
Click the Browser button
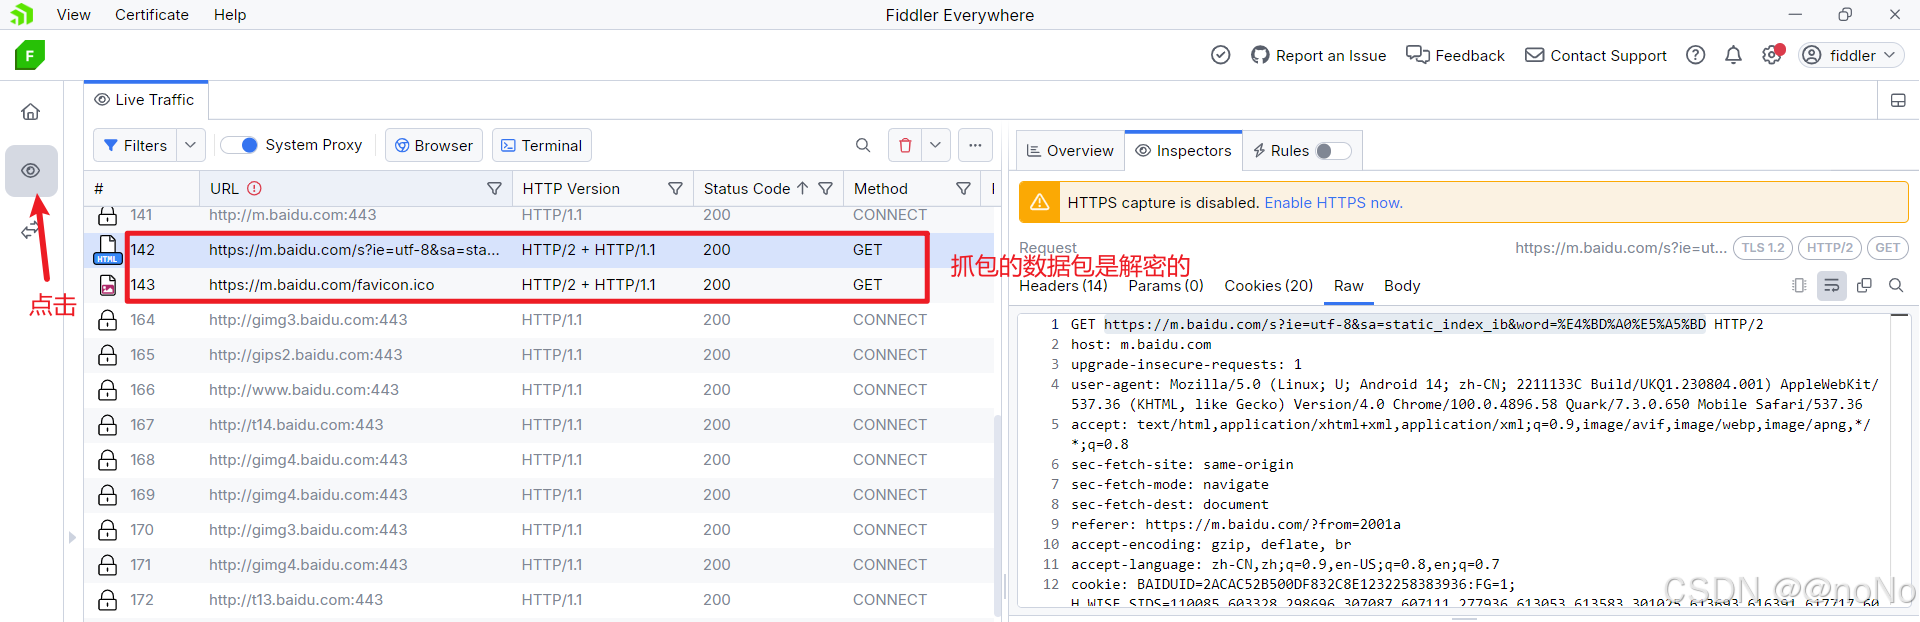click(x=434, y=145)
